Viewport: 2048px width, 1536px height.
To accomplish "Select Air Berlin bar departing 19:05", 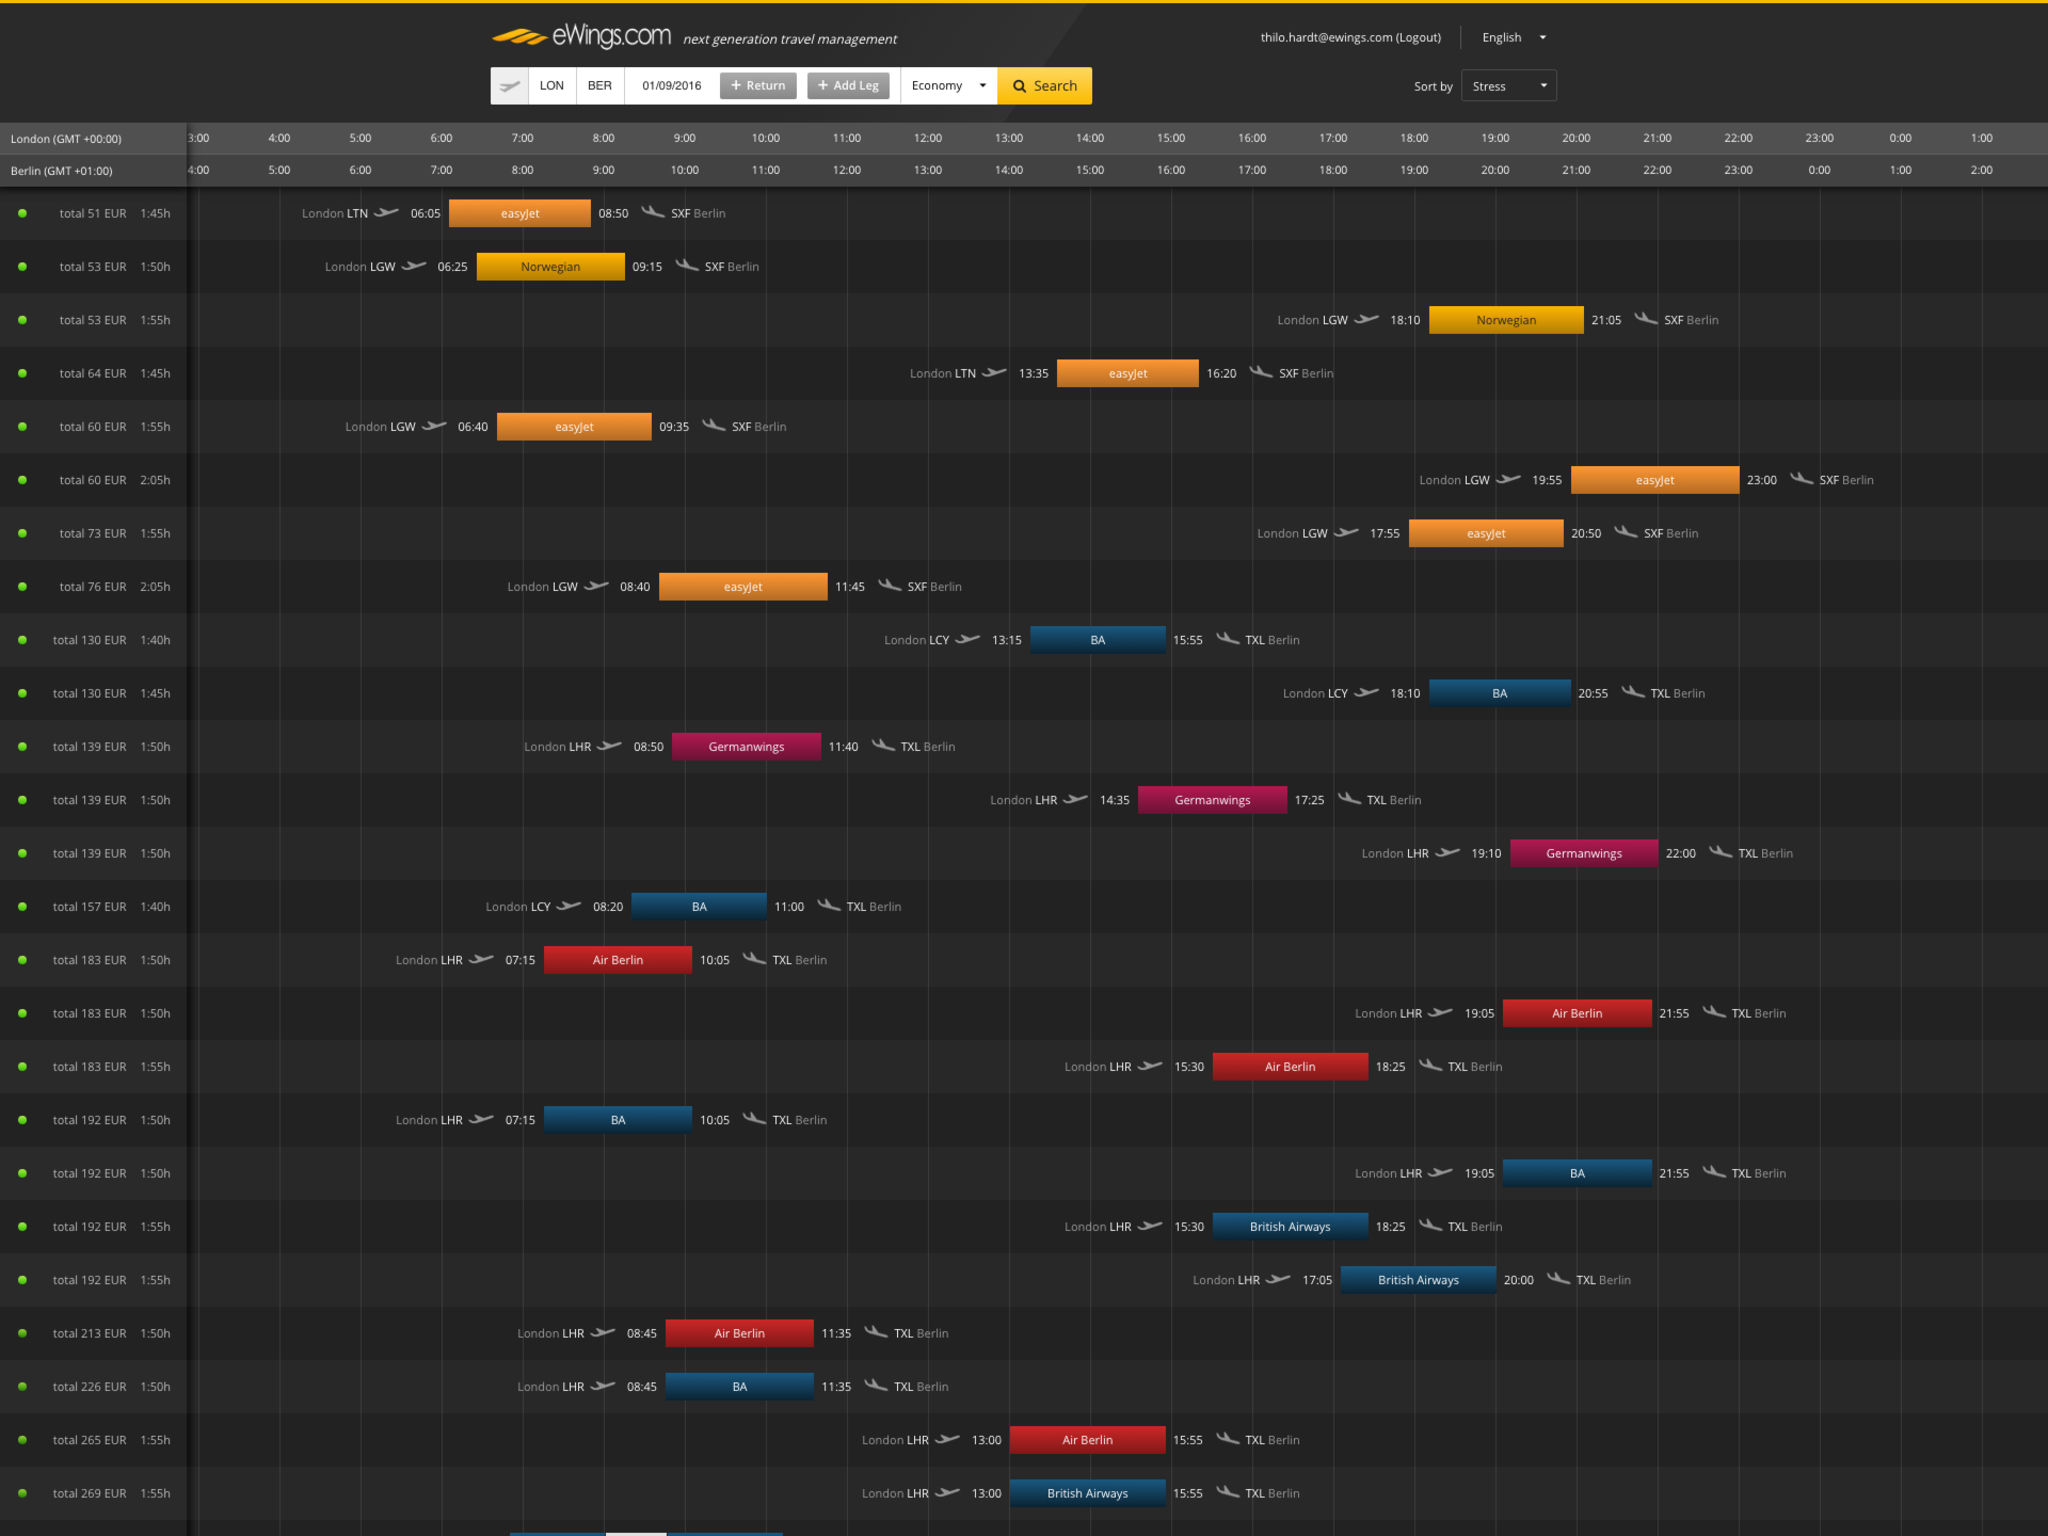I will 1577,1013.
